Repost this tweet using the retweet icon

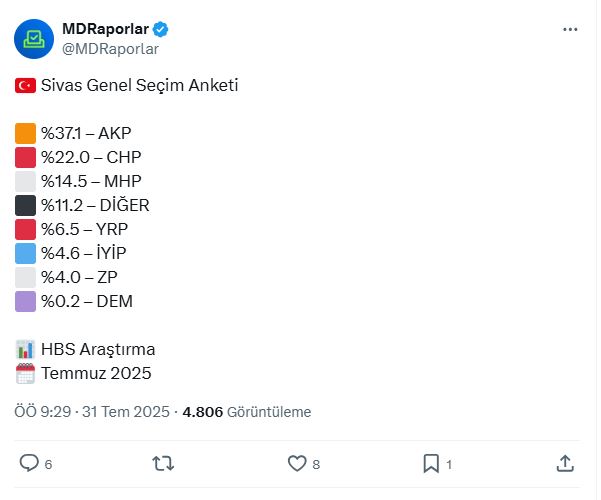click(163, 464)
